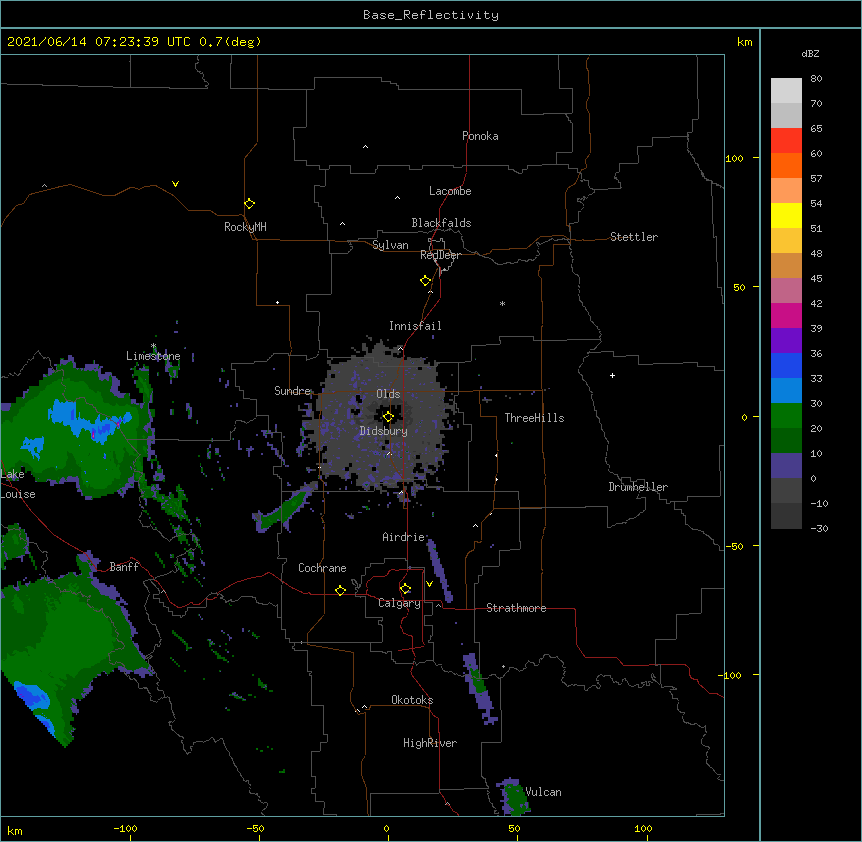Click the Limestone label on the map
Screen dimensions: 862x842
tap(153, 356)
